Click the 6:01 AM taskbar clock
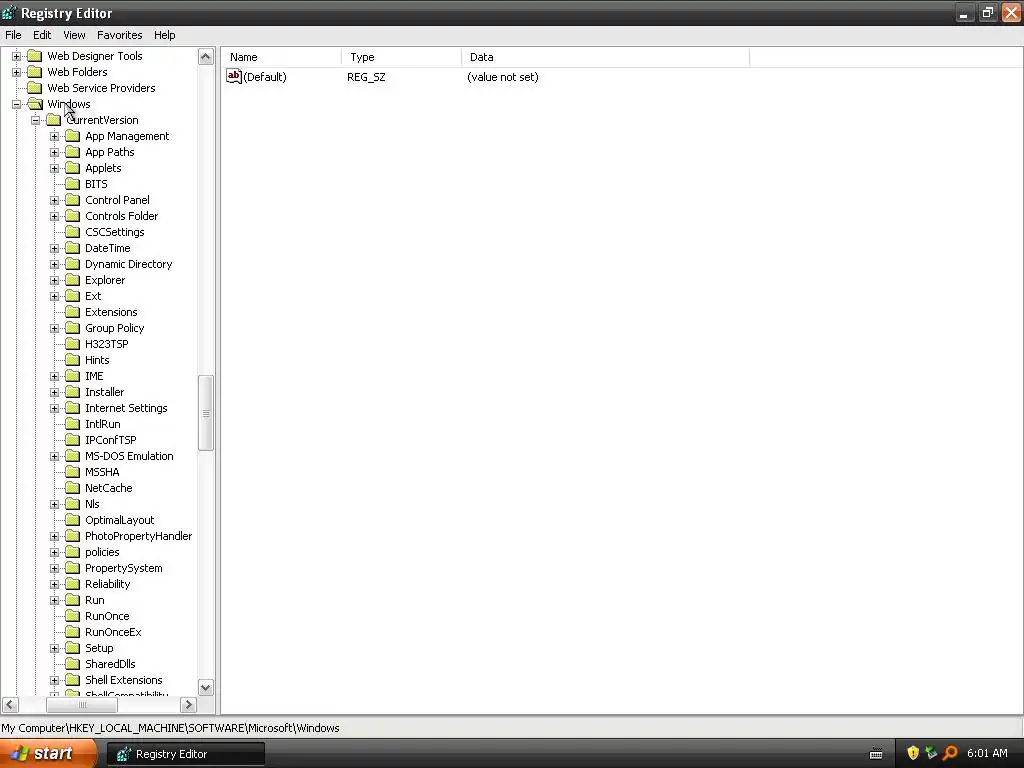1024x768 pixels. pyautogui.click(x=987, y=753)
